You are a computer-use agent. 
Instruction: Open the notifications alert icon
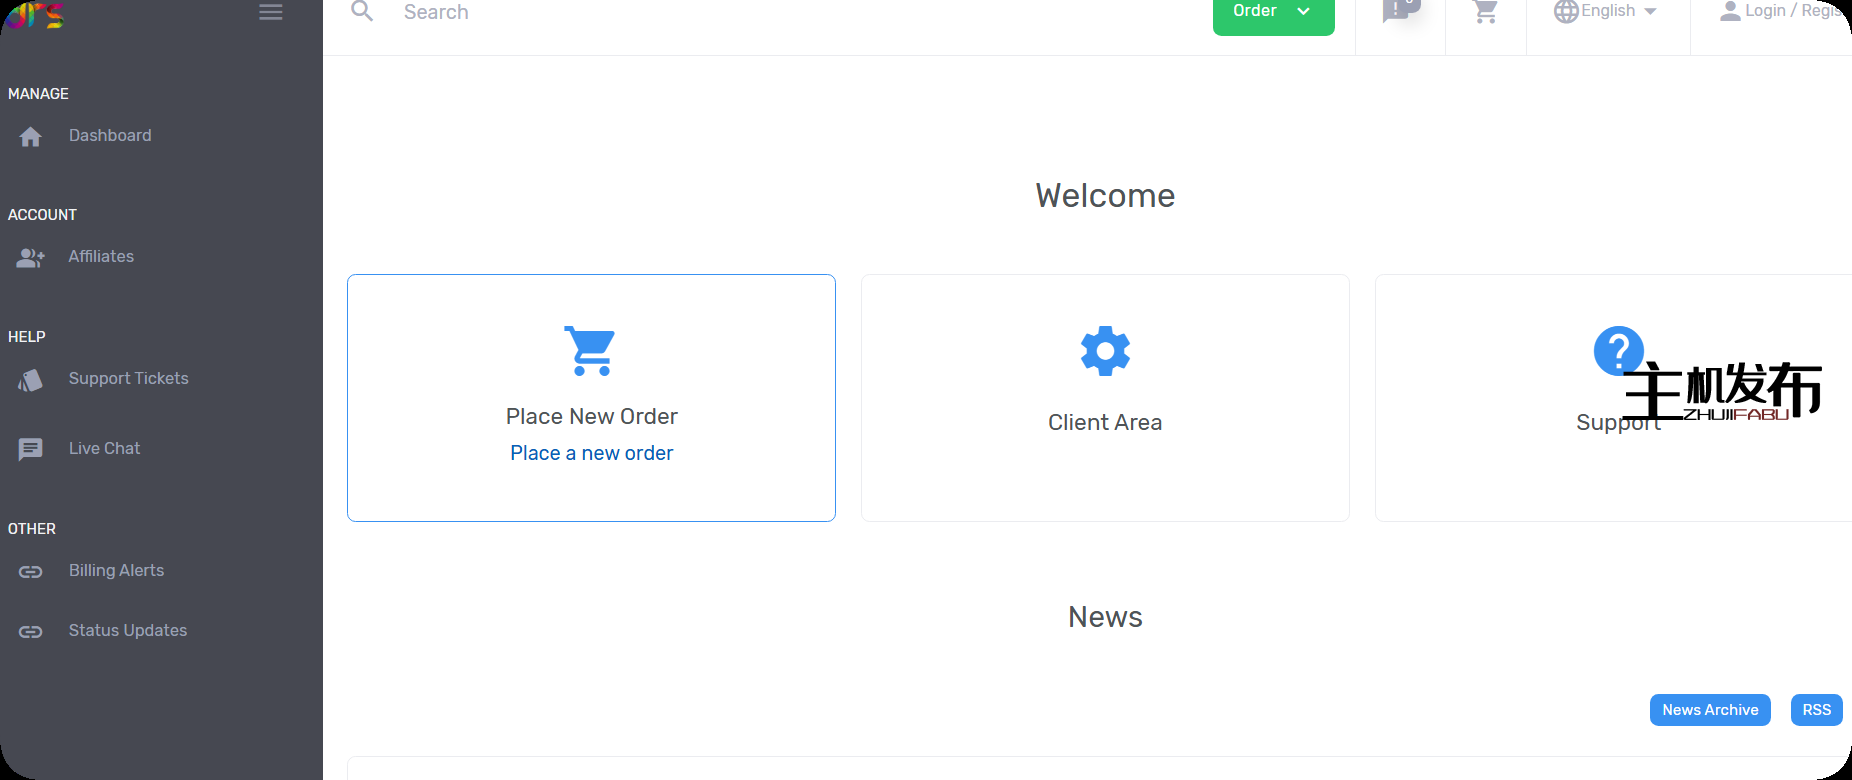[1399, 11]
